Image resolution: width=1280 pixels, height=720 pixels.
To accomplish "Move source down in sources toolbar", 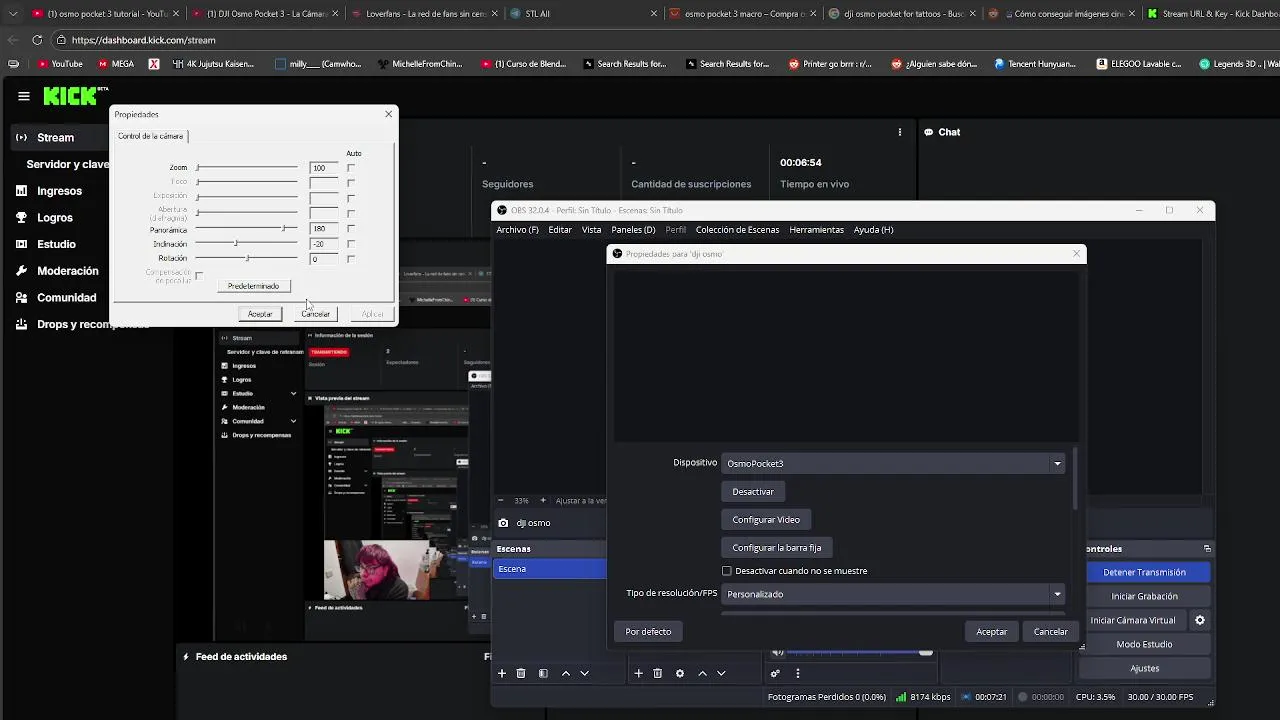I will tap(721, 673).
